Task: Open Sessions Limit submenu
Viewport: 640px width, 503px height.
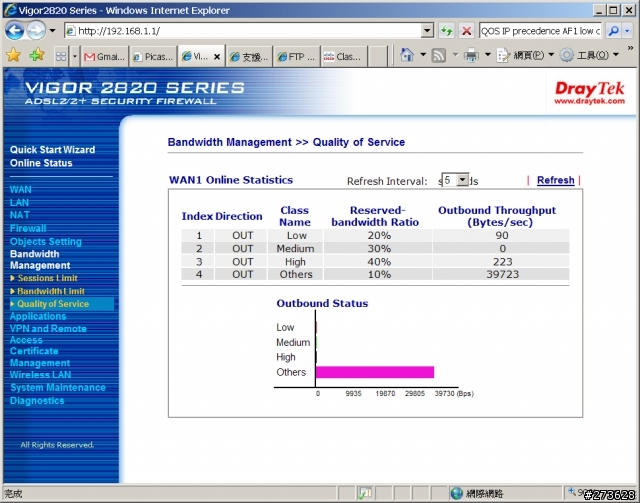Action: [47, 278]
